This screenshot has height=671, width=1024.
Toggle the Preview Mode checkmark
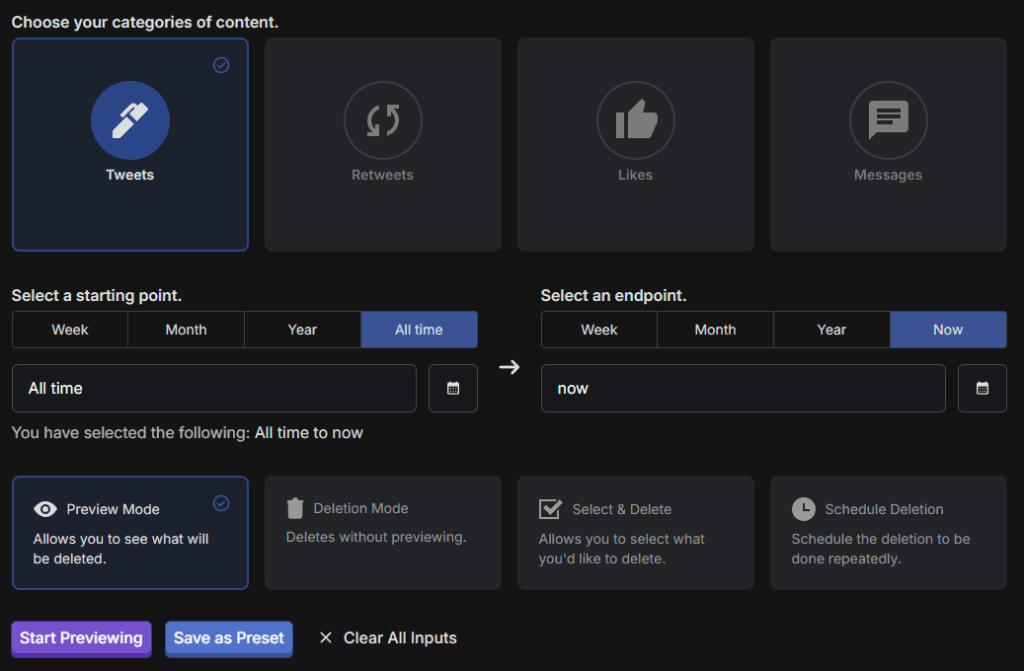pyautogui.click(x=222, y=503)
